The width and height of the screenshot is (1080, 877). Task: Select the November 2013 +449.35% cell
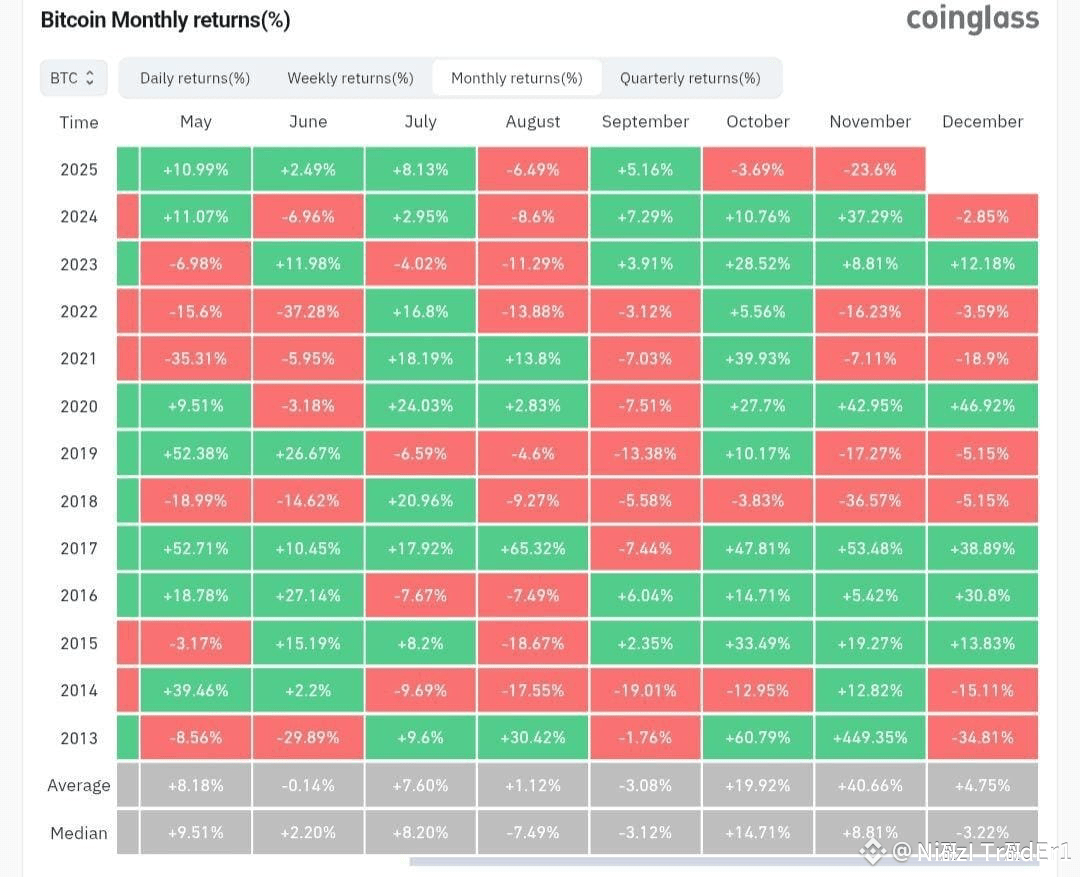tap(870, 738)
